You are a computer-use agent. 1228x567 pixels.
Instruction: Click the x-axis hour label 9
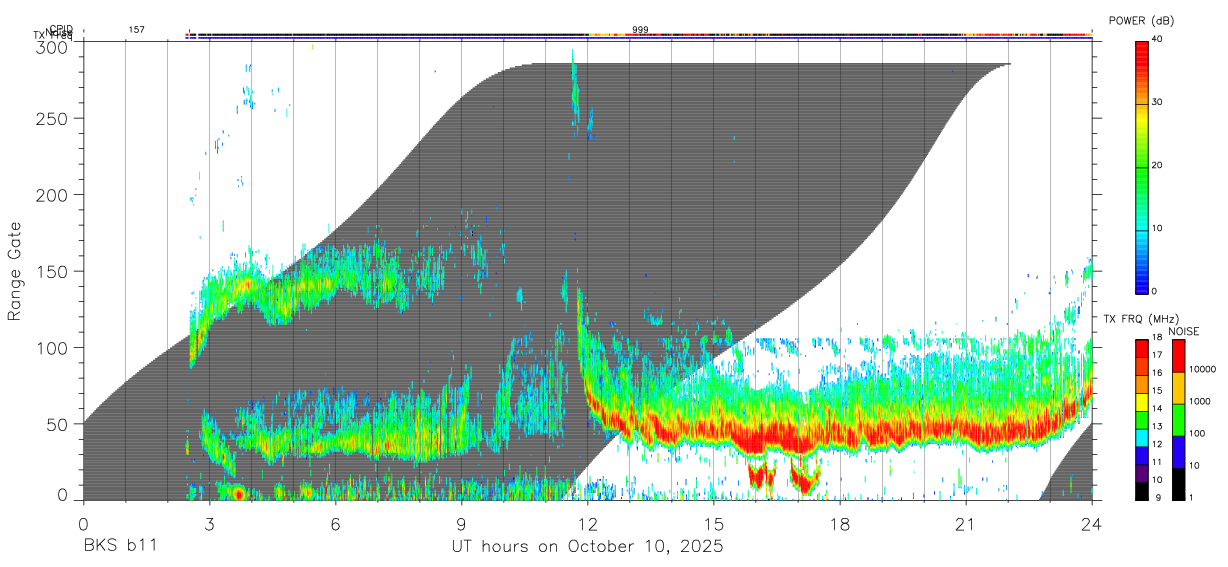461,524
